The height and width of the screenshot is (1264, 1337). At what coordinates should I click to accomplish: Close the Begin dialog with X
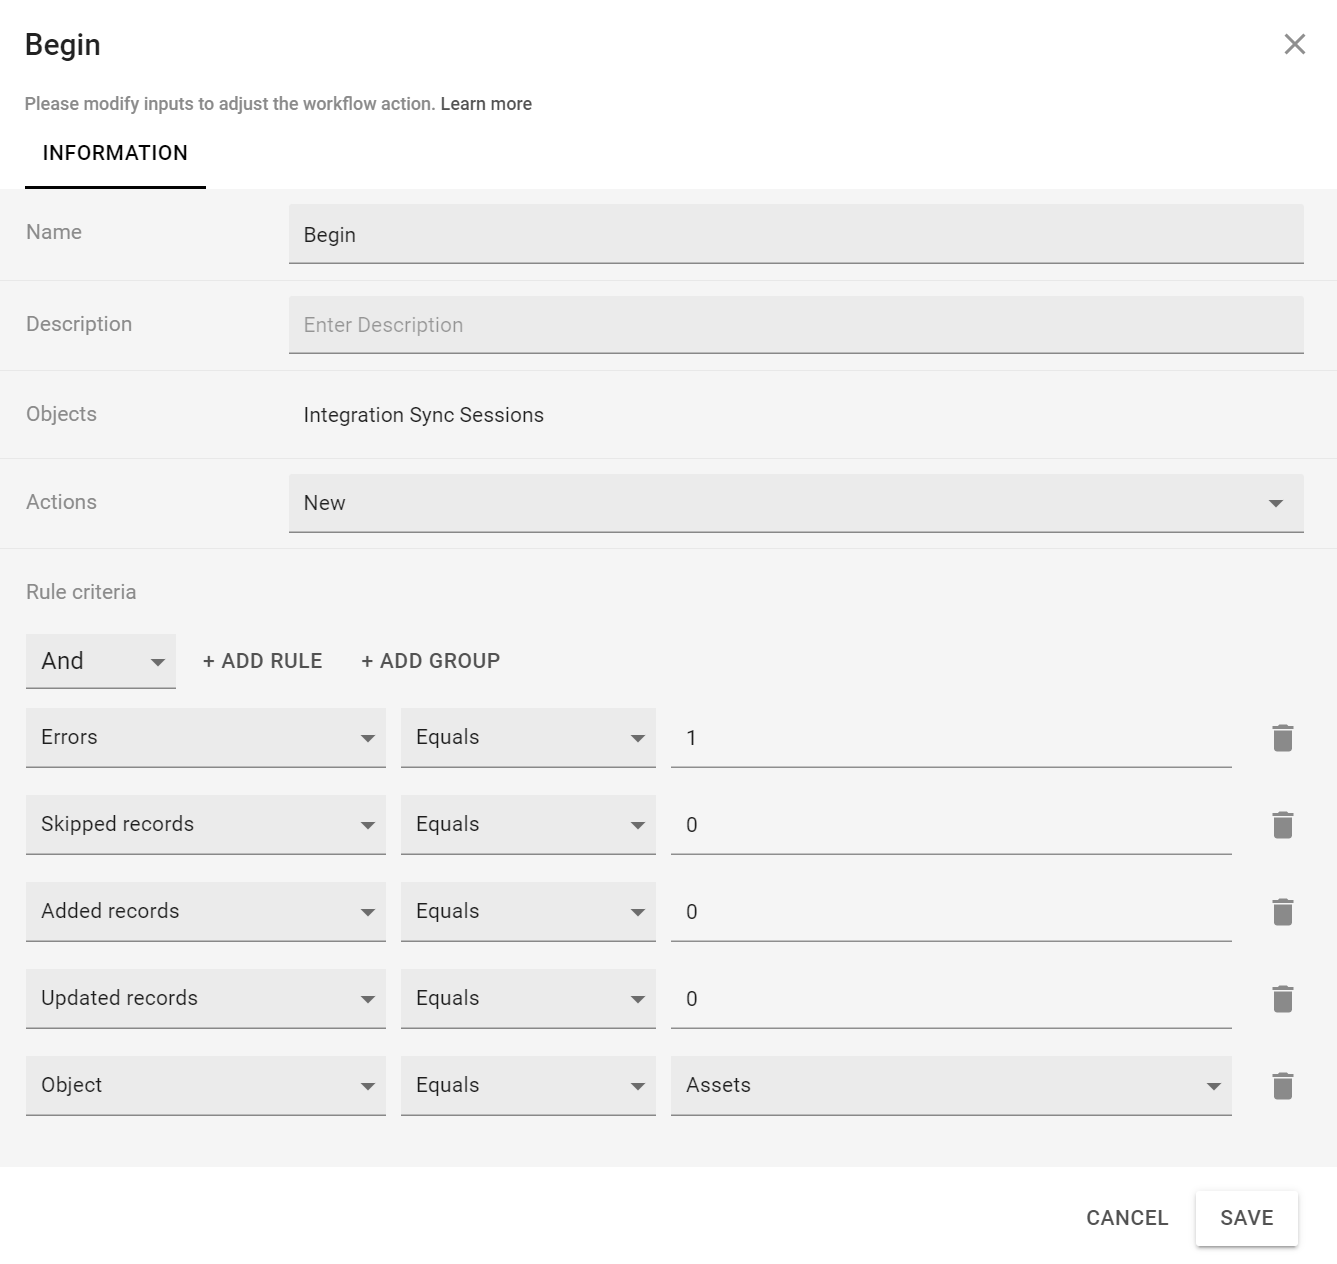click(1294, 44)
